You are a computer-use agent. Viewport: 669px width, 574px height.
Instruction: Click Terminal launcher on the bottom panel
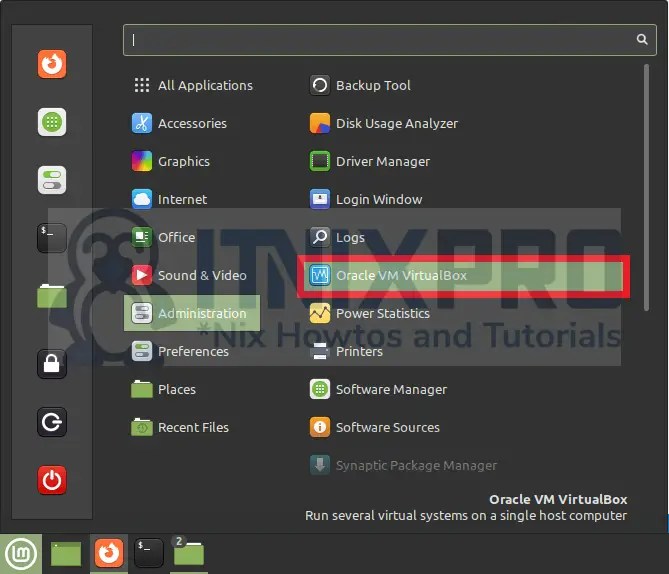[148, 553]
